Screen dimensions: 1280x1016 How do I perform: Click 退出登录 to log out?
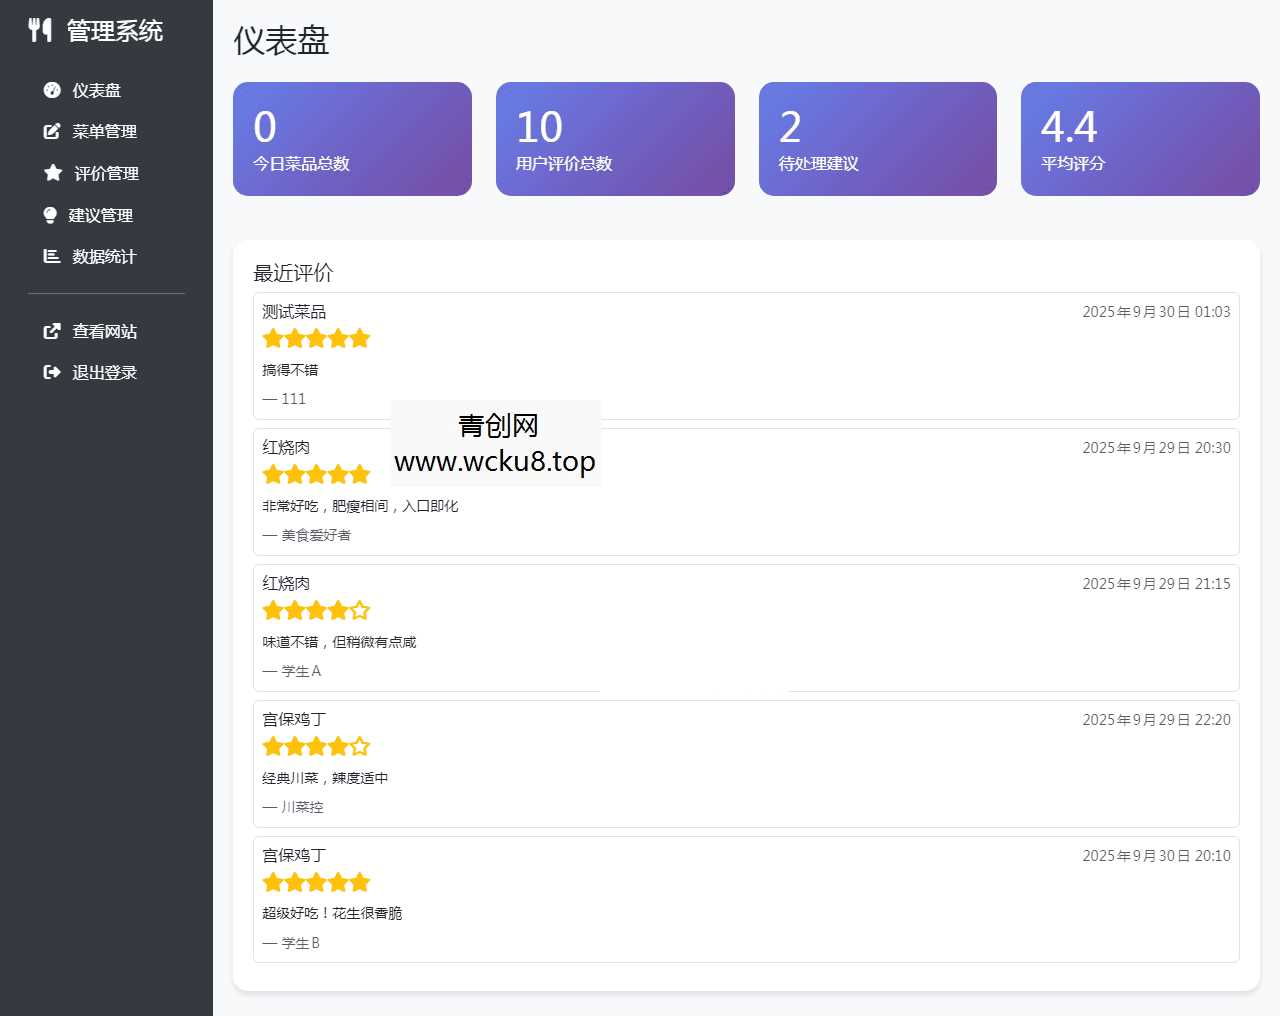[x=104, y=372]
